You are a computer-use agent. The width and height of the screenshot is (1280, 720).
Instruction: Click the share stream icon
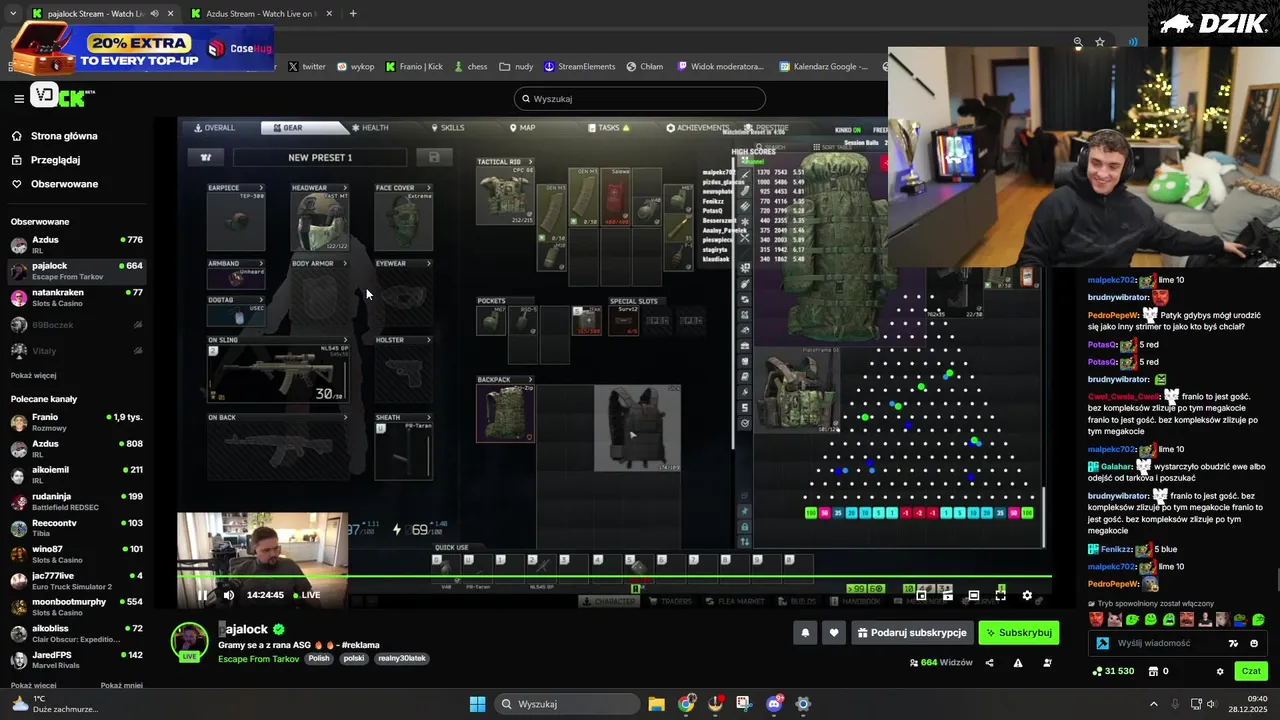click(x=990, y=663)
